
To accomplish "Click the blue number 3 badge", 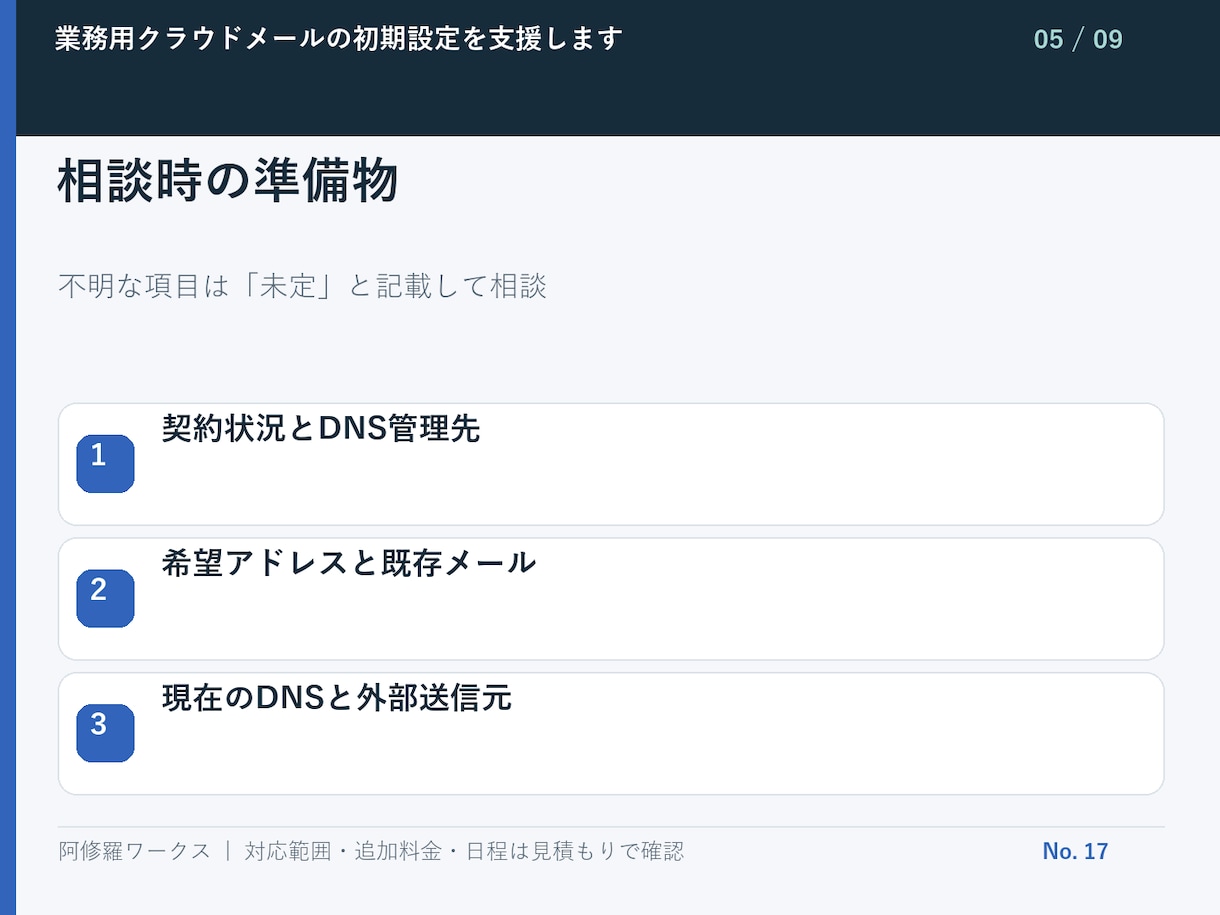I will point(105,733).
